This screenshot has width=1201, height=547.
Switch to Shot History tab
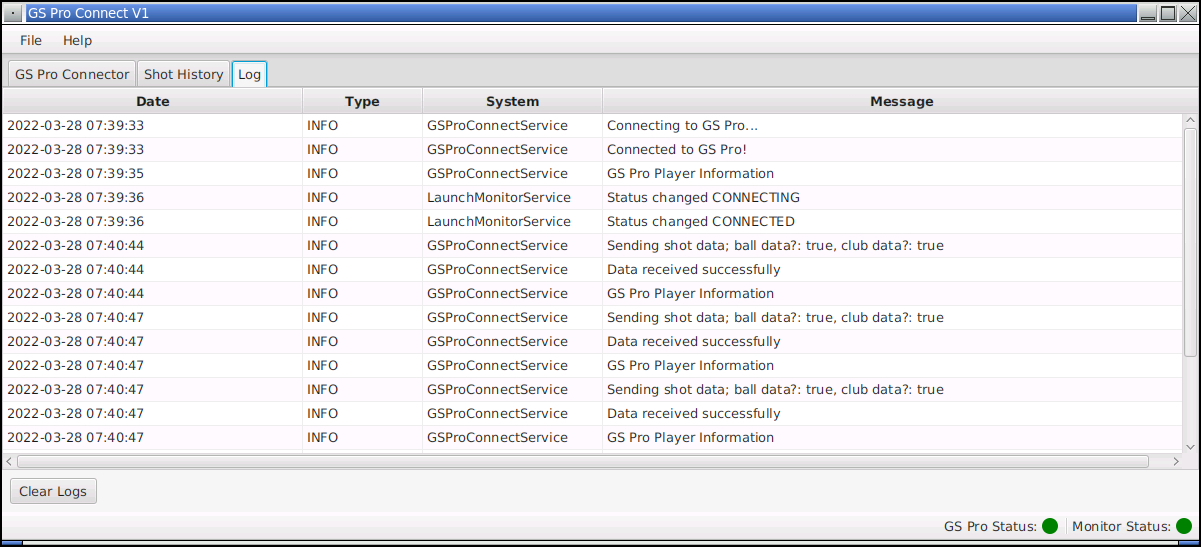pyautogui.click(x=183, y=74)
